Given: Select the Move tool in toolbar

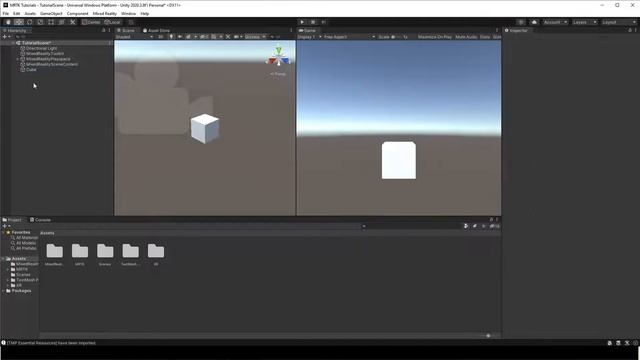Looking at the screenshot, I should point(19,22).
